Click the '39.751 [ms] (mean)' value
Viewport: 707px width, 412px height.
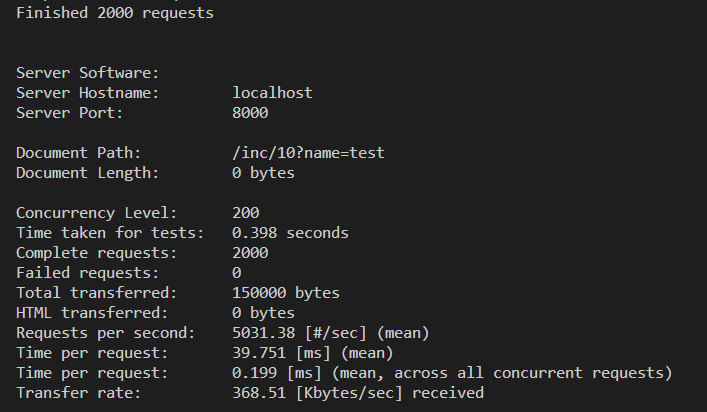pos(313,353)
